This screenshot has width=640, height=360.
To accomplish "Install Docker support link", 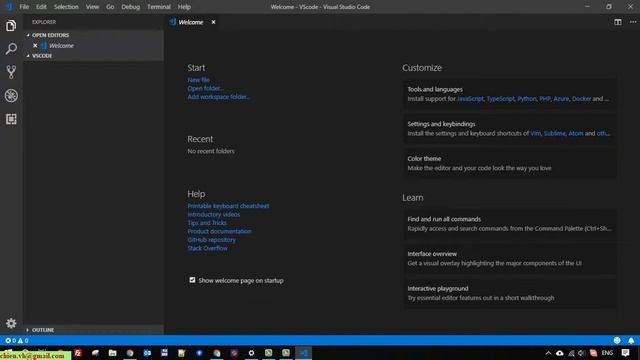I will click(x=581, y=99).
